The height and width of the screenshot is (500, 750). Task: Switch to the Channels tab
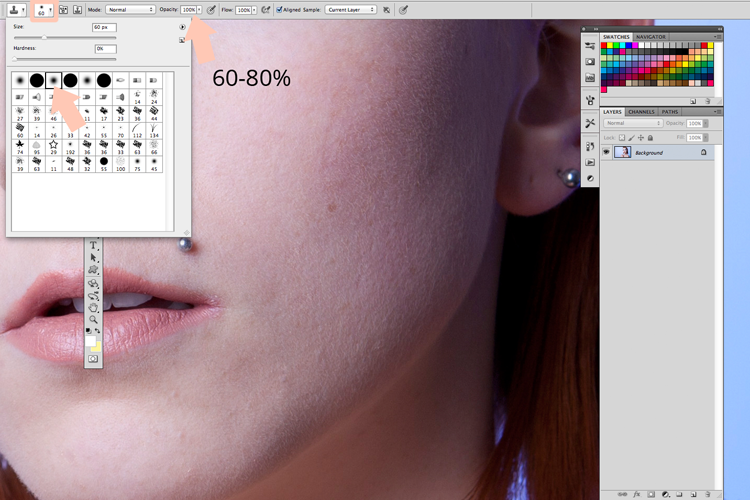(641, 111)
